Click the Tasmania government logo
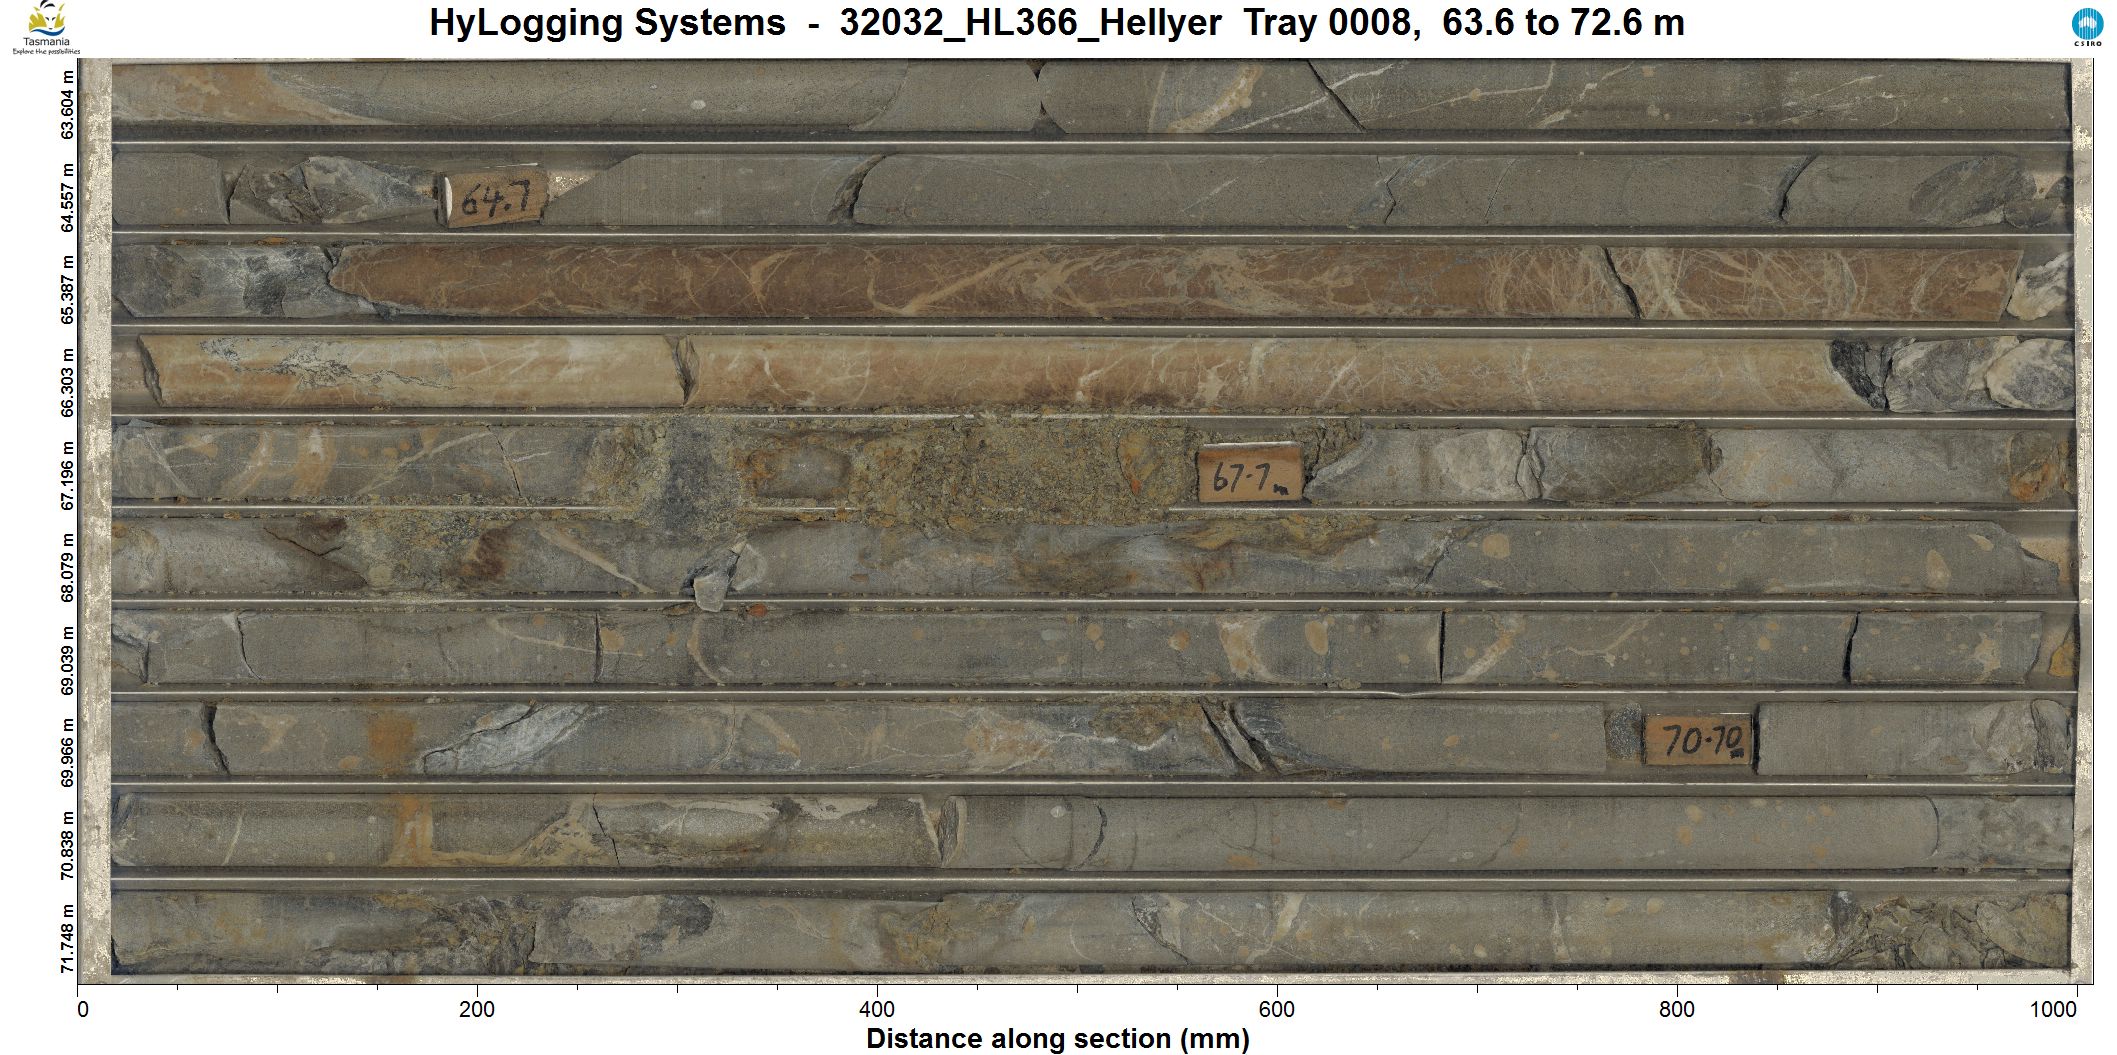This screenshot has width=2117, height=1055. pyautogui.click(x=45, y=28)
